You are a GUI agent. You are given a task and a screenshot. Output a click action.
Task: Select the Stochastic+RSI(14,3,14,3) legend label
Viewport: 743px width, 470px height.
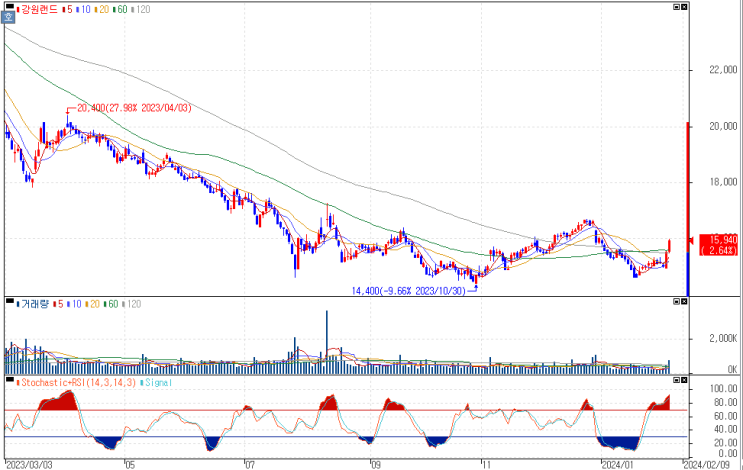(78, 382)
